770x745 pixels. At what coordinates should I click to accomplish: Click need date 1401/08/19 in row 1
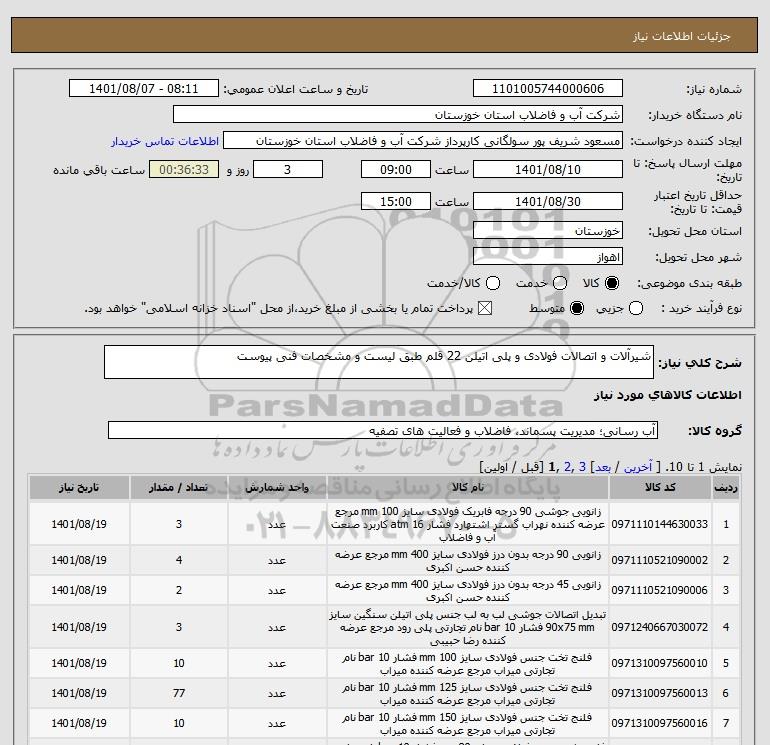tap(79, 524)
